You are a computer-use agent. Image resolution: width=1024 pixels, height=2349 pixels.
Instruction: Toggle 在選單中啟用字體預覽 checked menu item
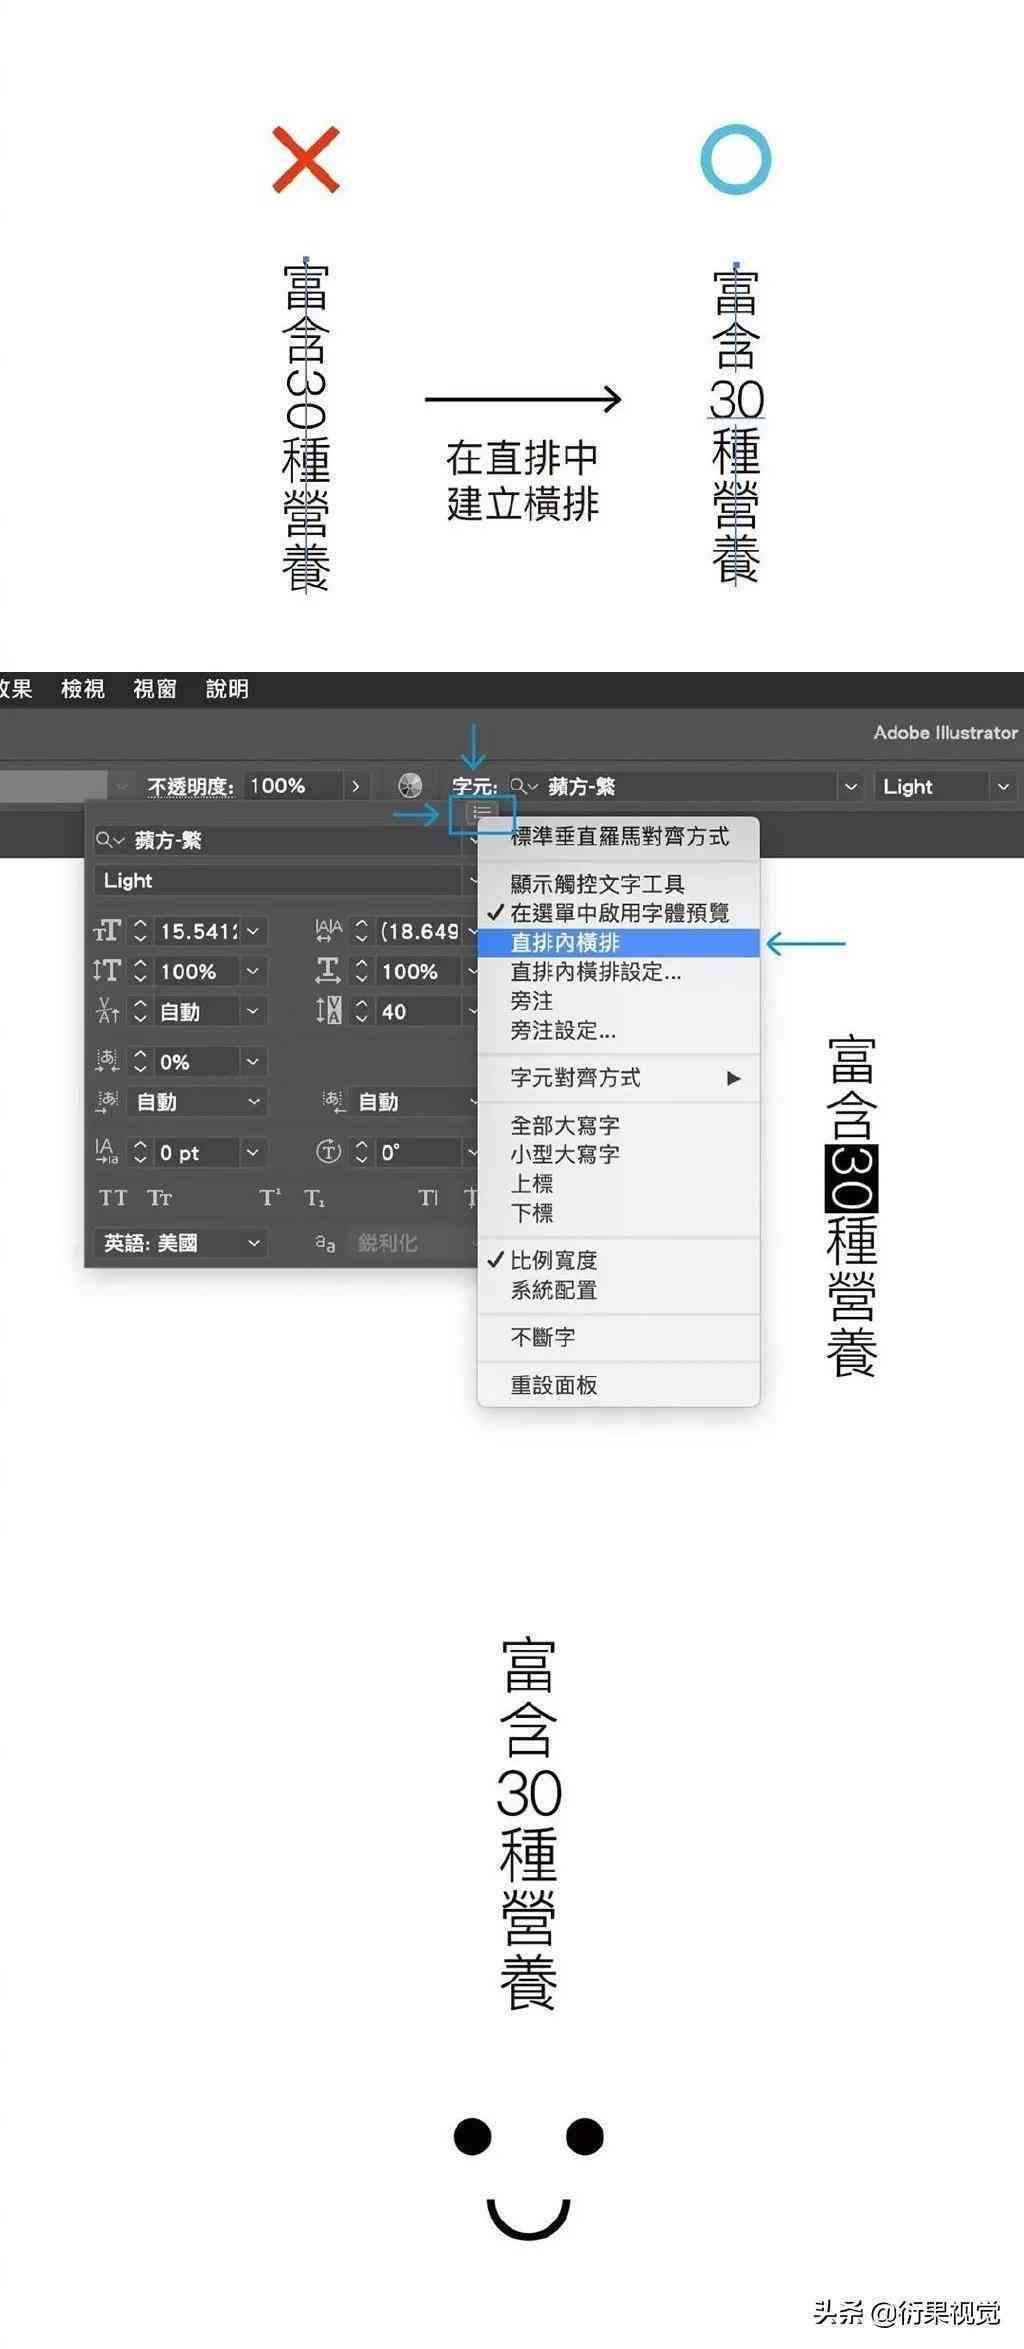pos(618,913)
